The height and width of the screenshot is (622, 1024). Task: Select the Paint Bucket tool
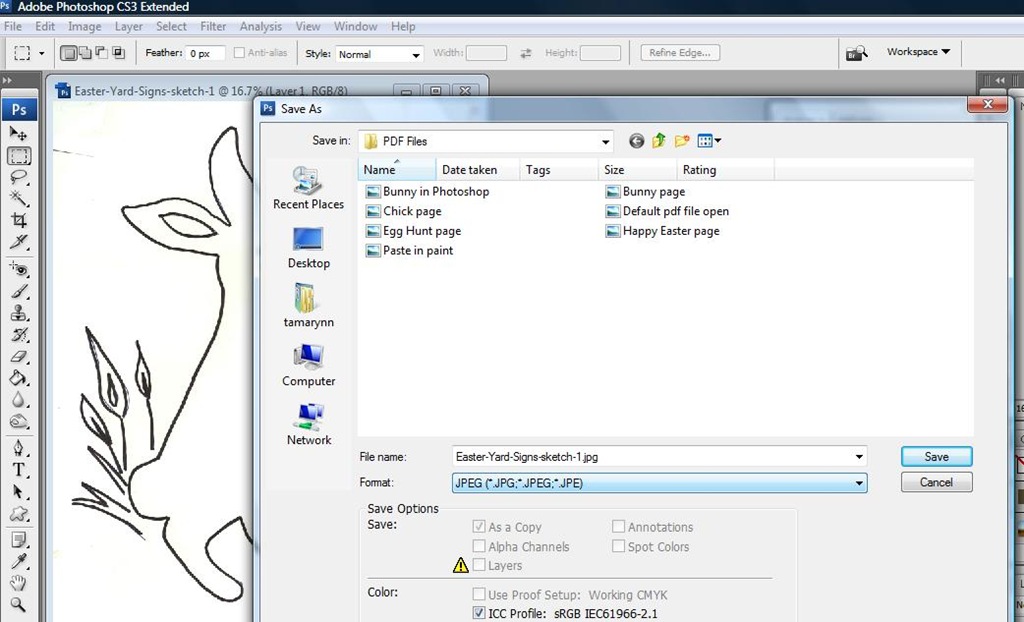click(18, 378)
